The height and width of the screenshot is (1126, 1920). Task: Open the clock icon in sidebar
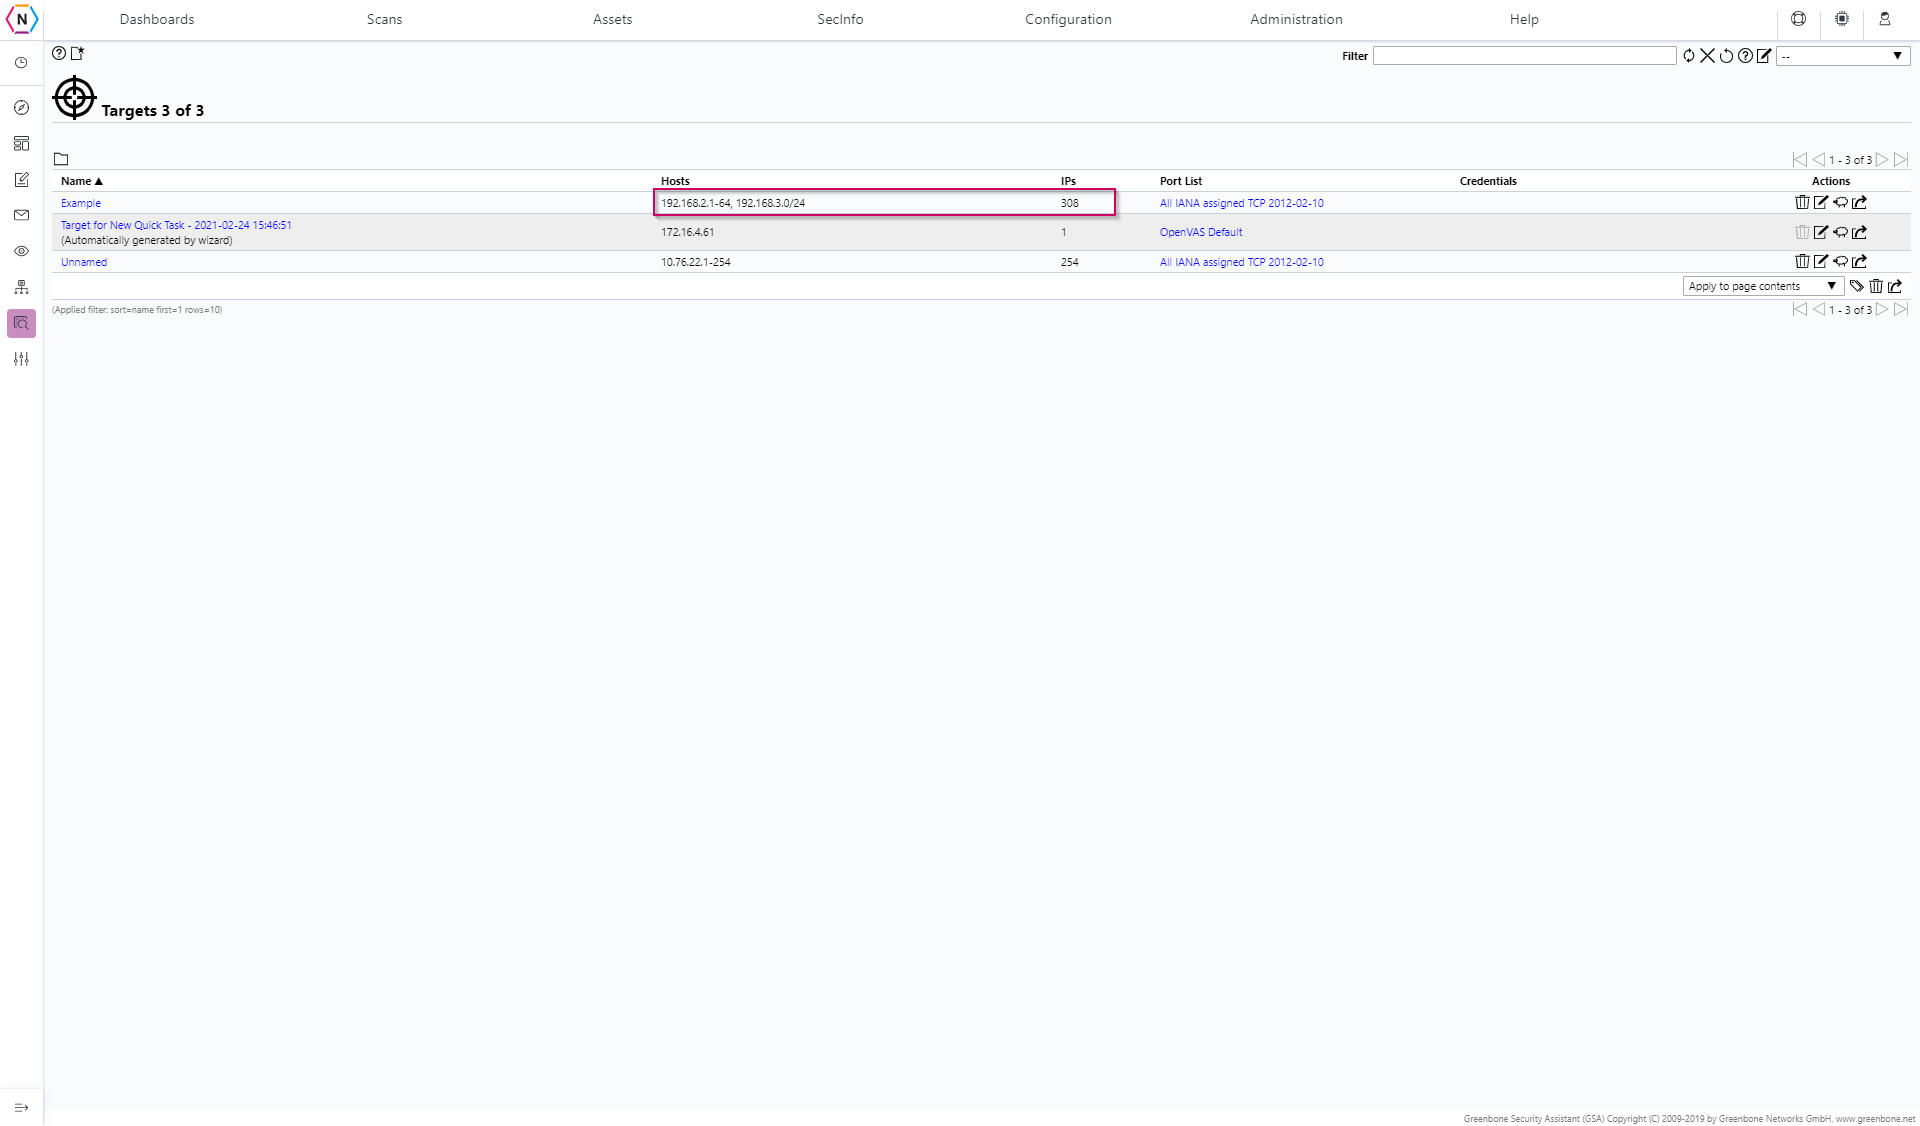click(21, 63)
